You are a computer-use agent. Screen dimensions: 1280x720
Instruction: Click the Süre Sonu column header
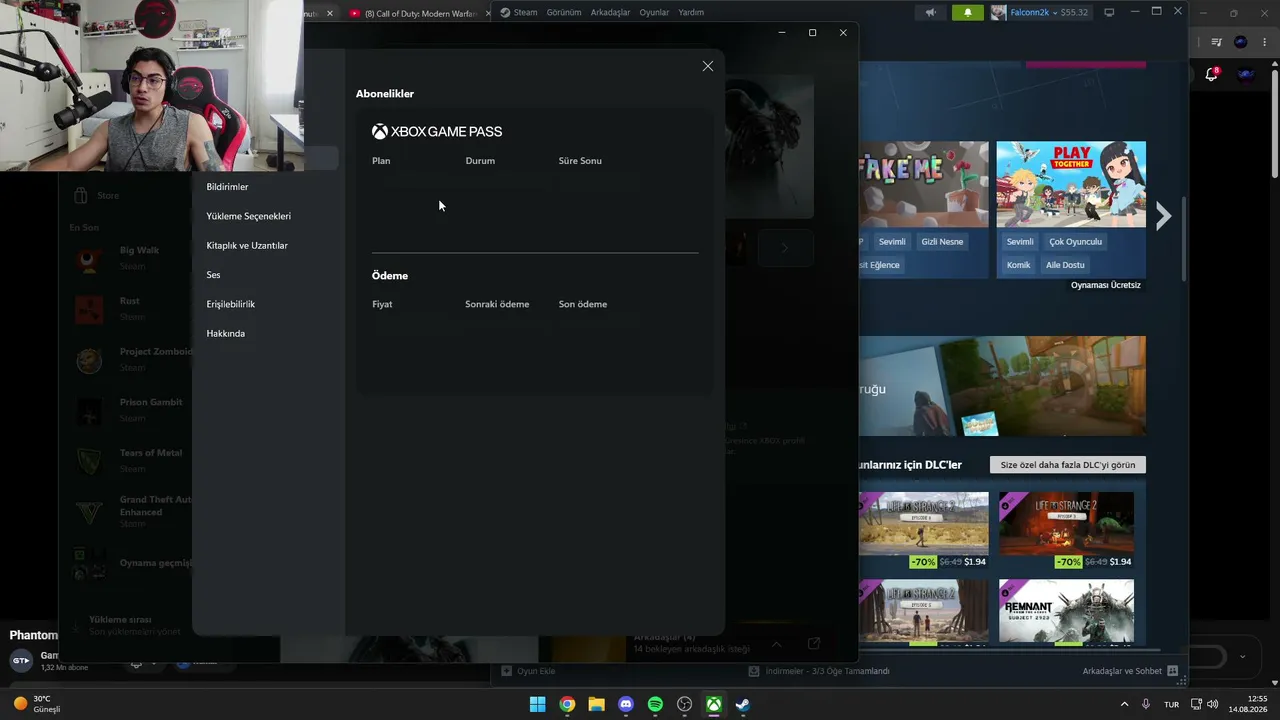[580, 161]
